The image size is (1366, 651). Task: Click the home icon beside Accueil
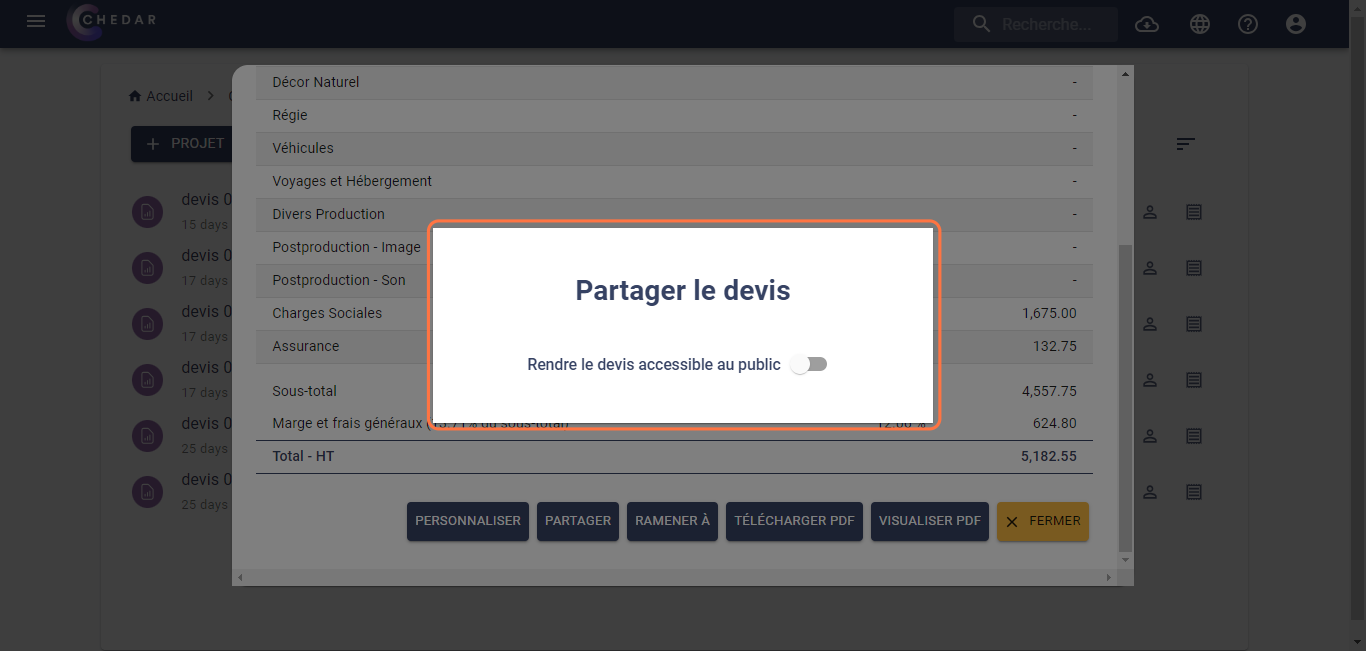click(x=135, y=96)
